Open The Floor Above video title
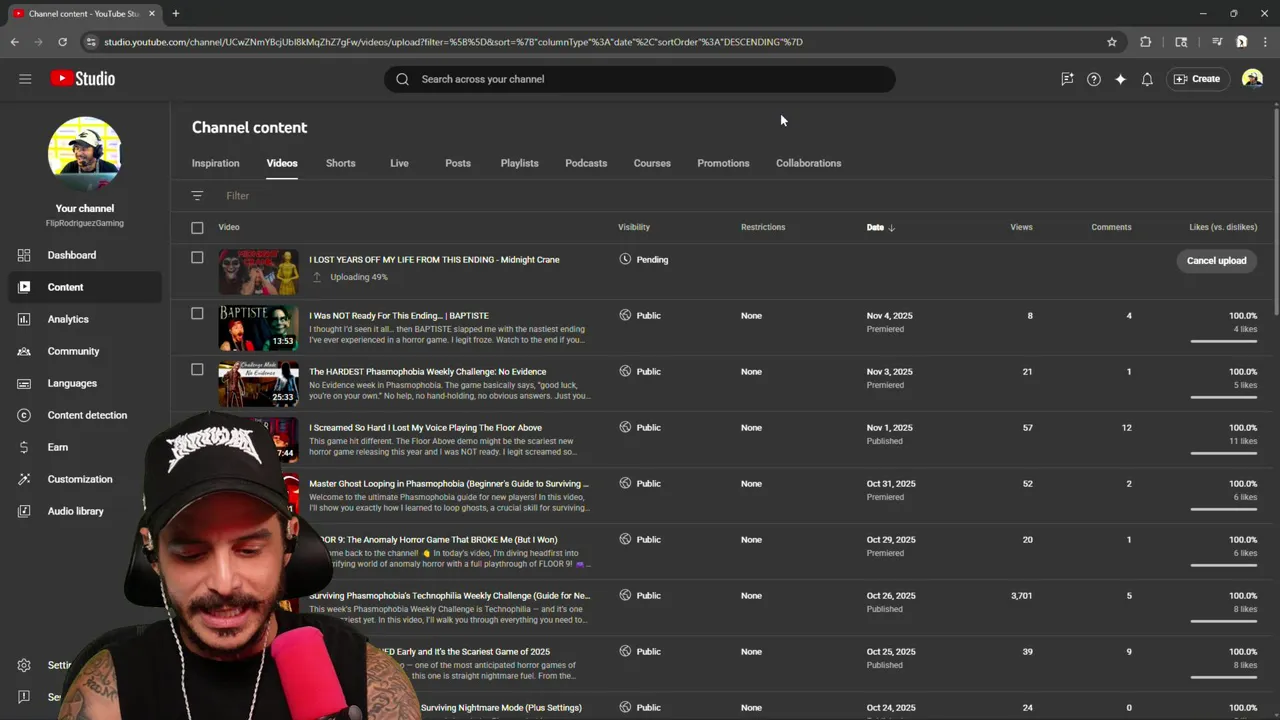Screen dimensions: 1280x720 point(425,428)
